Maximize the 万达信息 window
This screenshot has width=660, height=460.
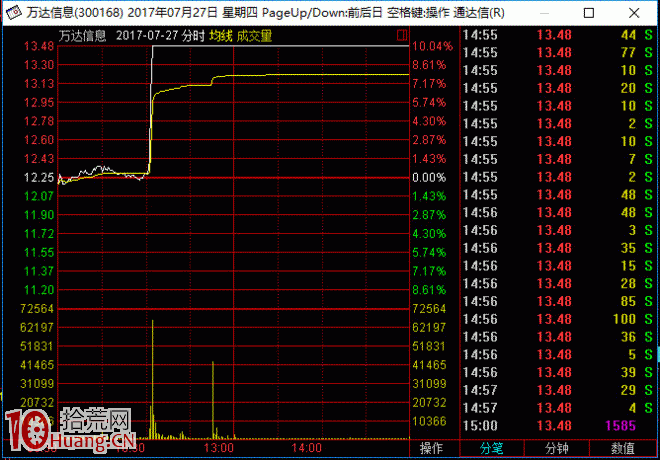point(589,13)
